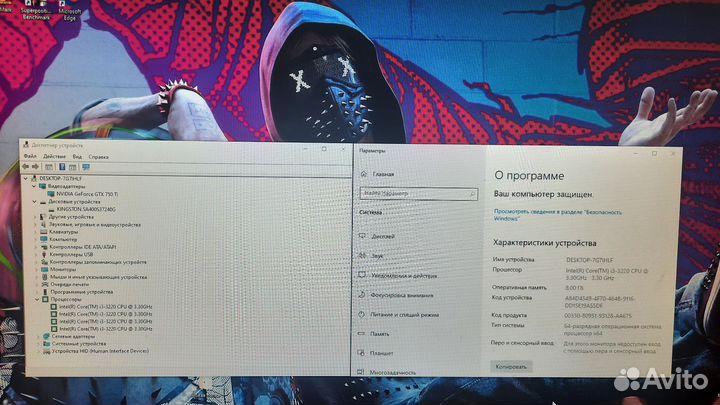Open Многозадачность settings page
The height and width of the screenshot is (405, 720).
[393, 372]
